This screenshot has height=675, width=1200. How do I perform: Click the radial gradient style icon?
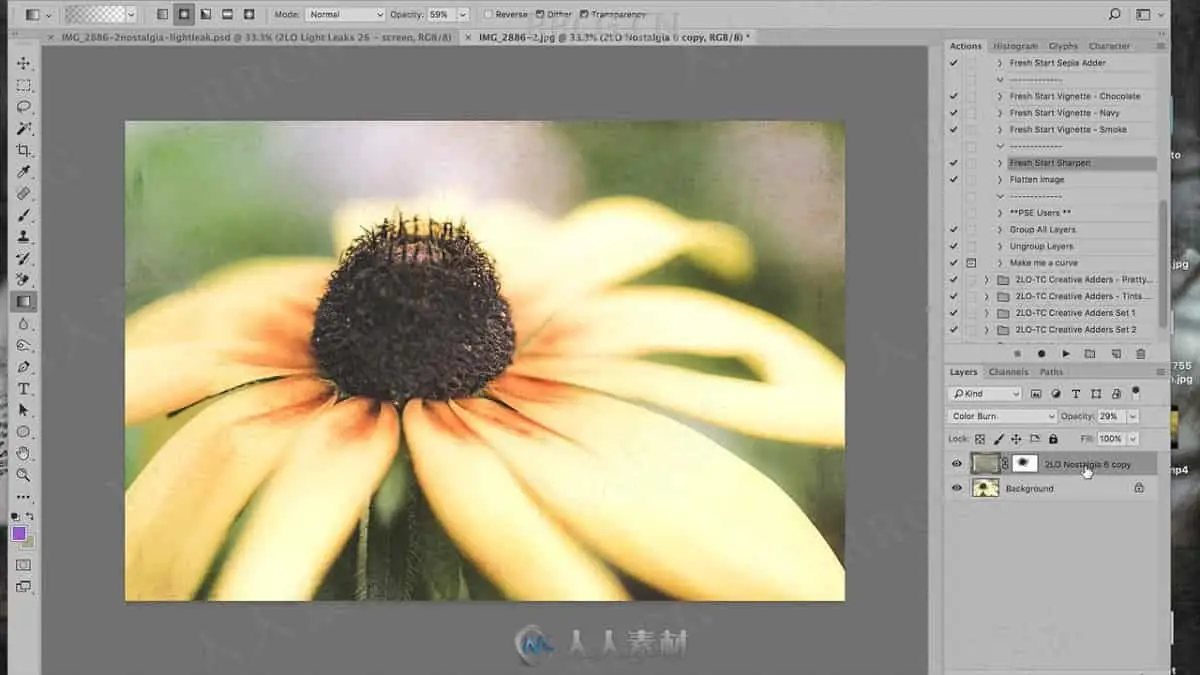184,15
